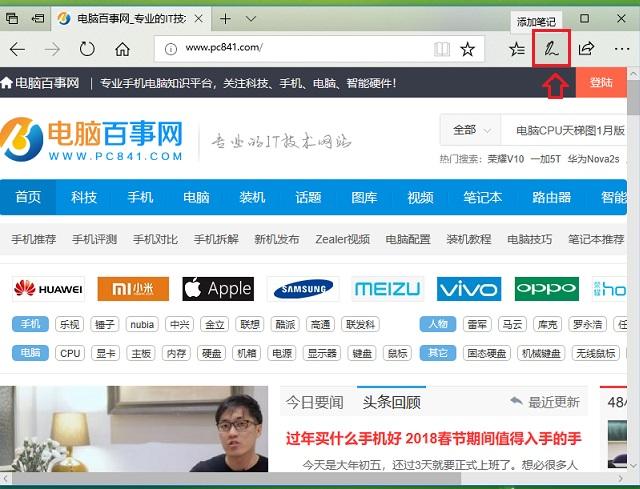640x489 pixels.
Task: Open the 手机评测 sub-navigation link
Action: [95, 239]
